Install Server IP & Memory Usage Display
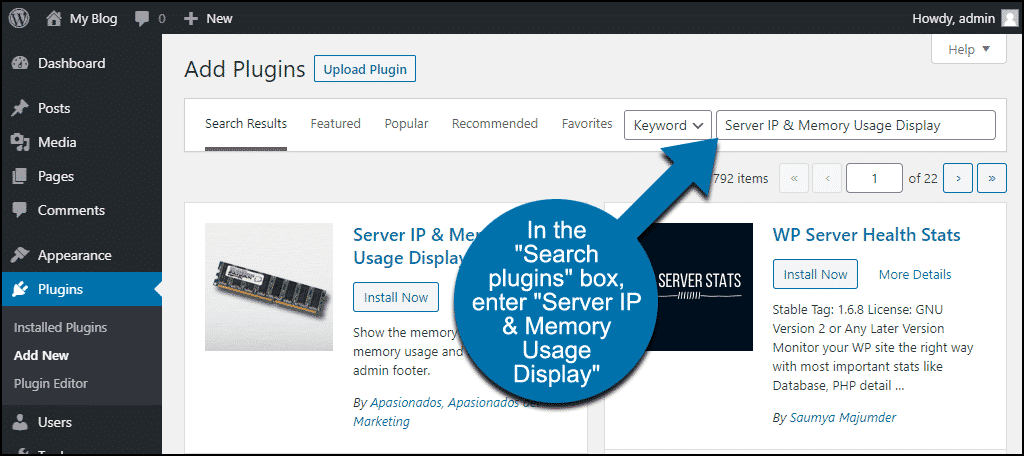This screenshot has height=456, width=1024. [396, 297]
